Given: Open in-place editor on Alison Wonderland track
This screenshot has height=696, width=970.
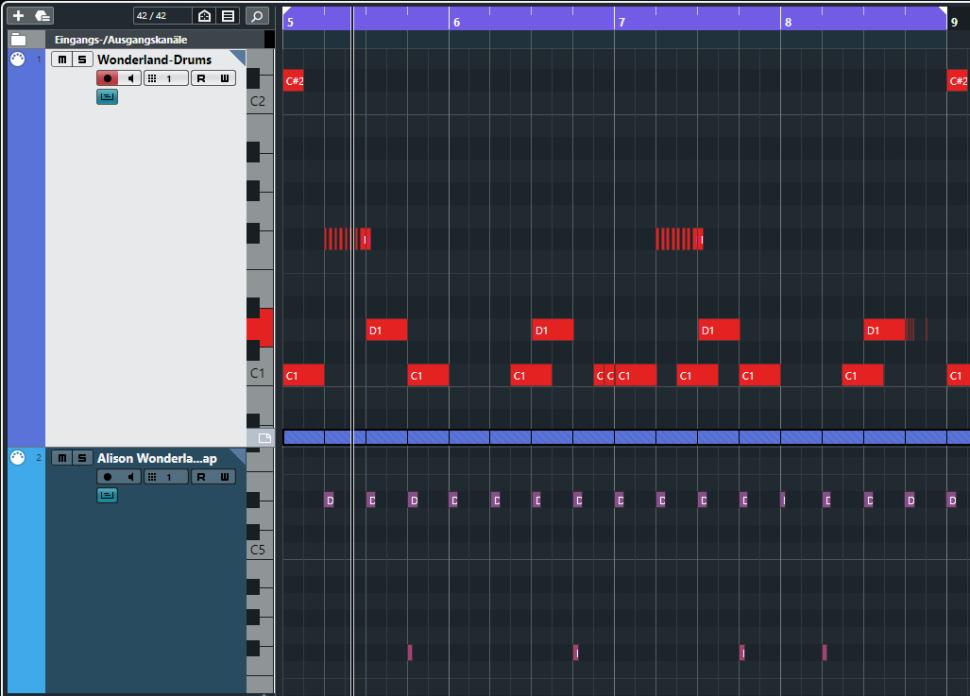Looking at the screenshot, I should pos(106,494).
